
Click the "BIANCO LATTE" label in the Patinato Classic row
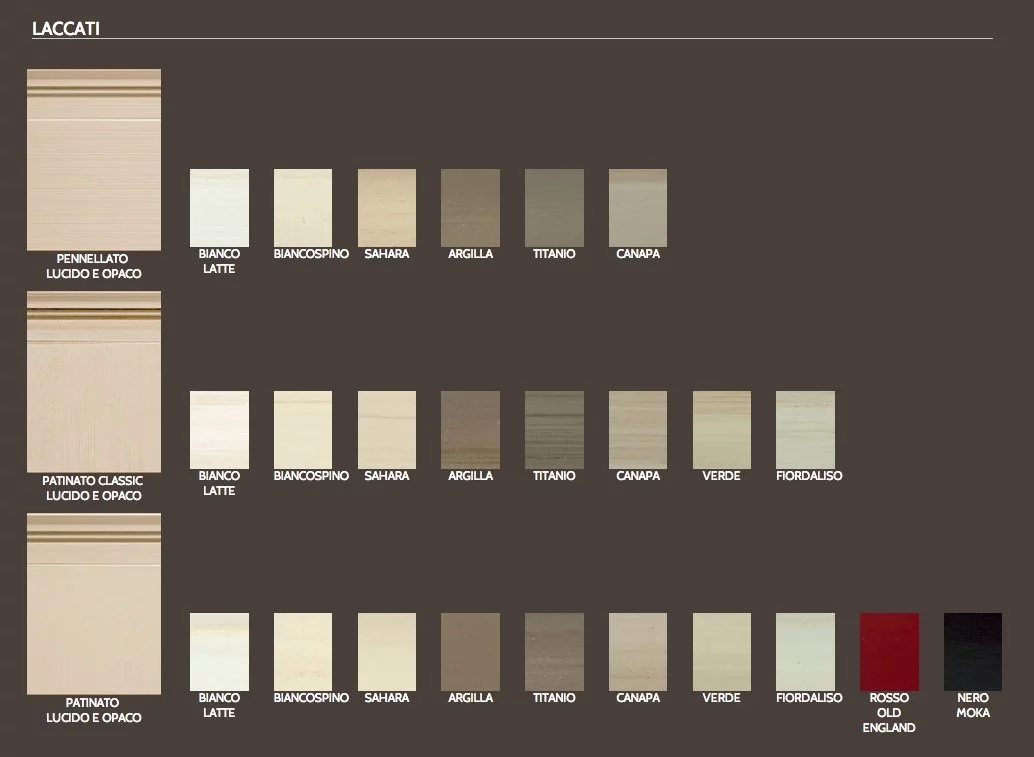[x=219, y=483]
